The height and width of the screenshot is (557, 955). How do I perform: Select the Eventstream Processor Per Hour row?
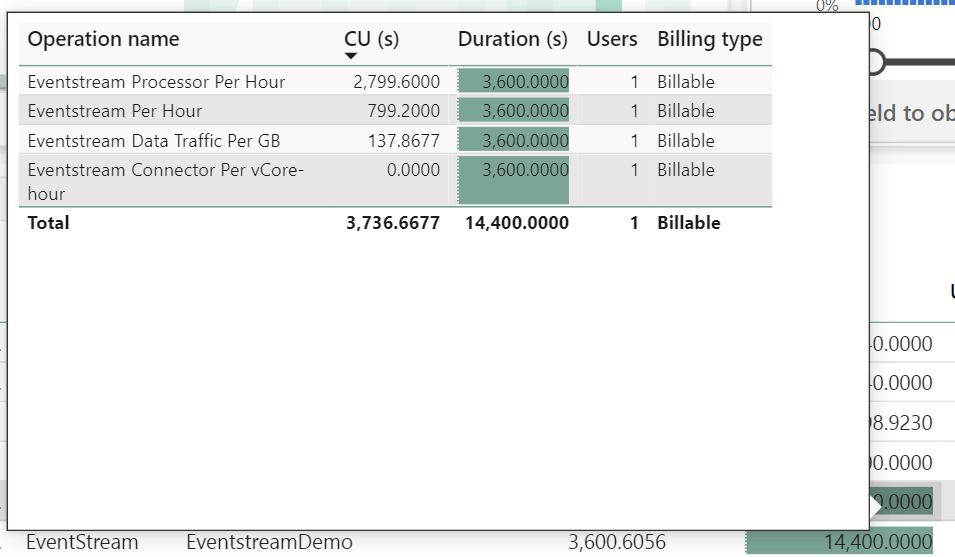coord(156,82)
